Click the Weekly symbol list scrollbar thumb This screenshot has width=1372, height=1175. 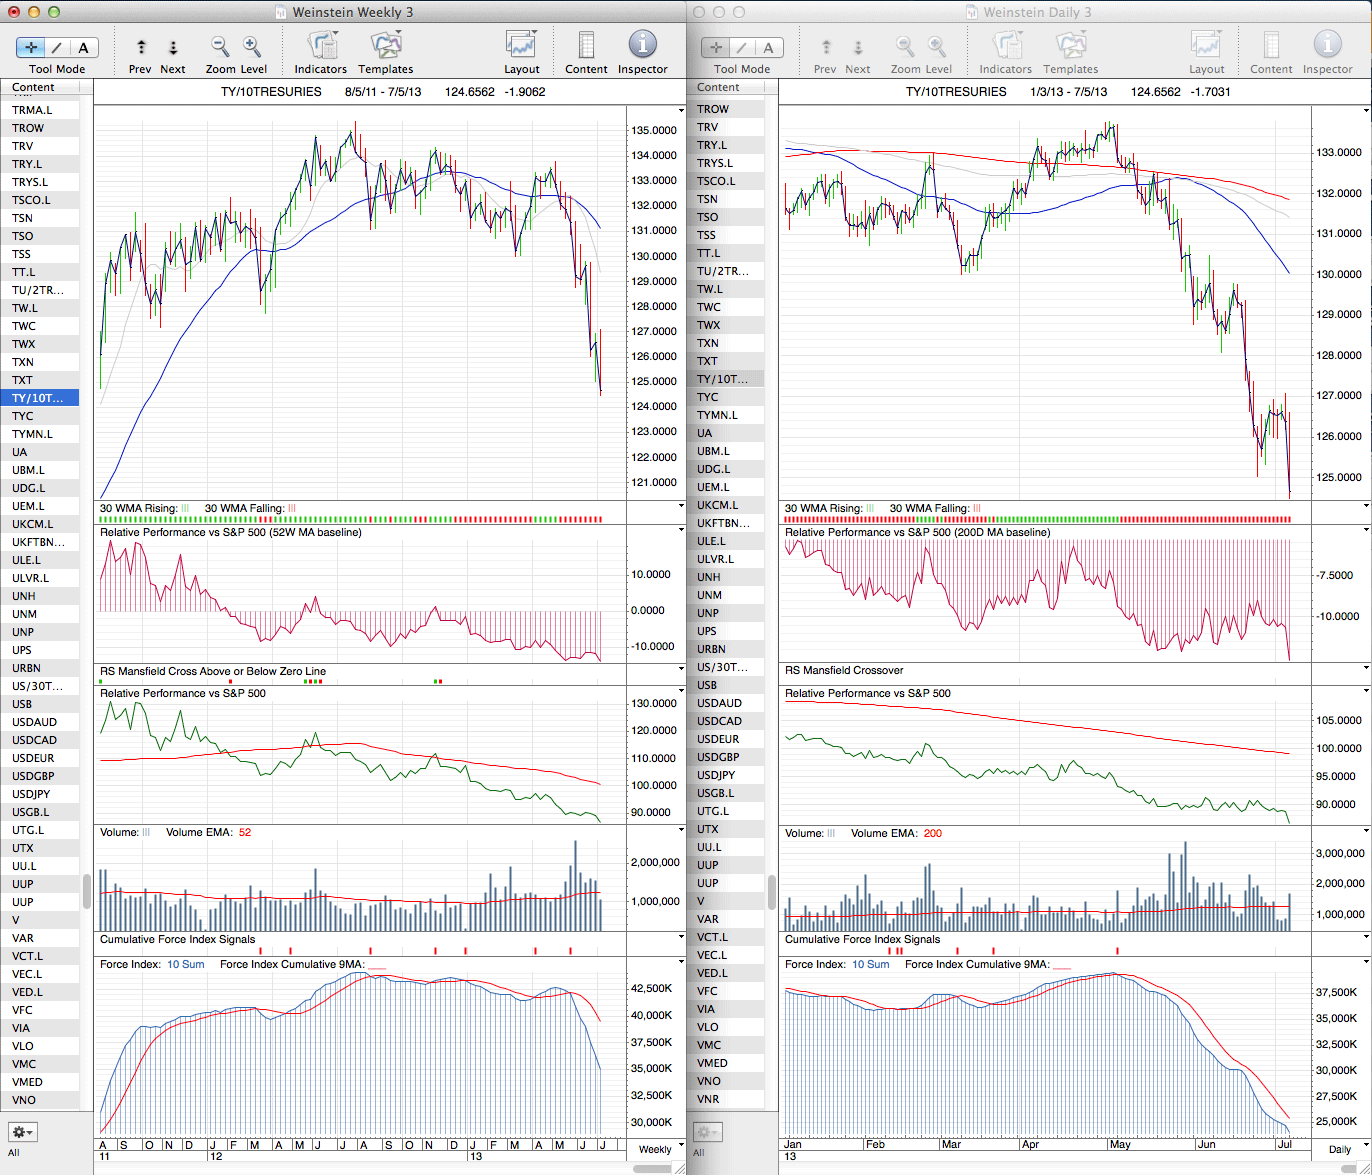[x=87, y=890]
